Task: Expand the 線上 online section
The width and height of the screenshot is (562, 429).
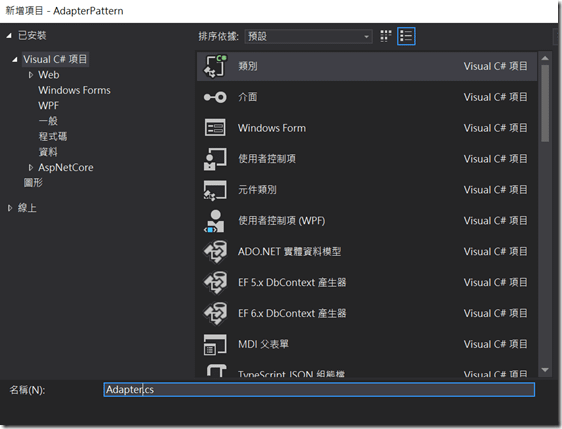Action: pyautogui.click(x=10, y=208)
